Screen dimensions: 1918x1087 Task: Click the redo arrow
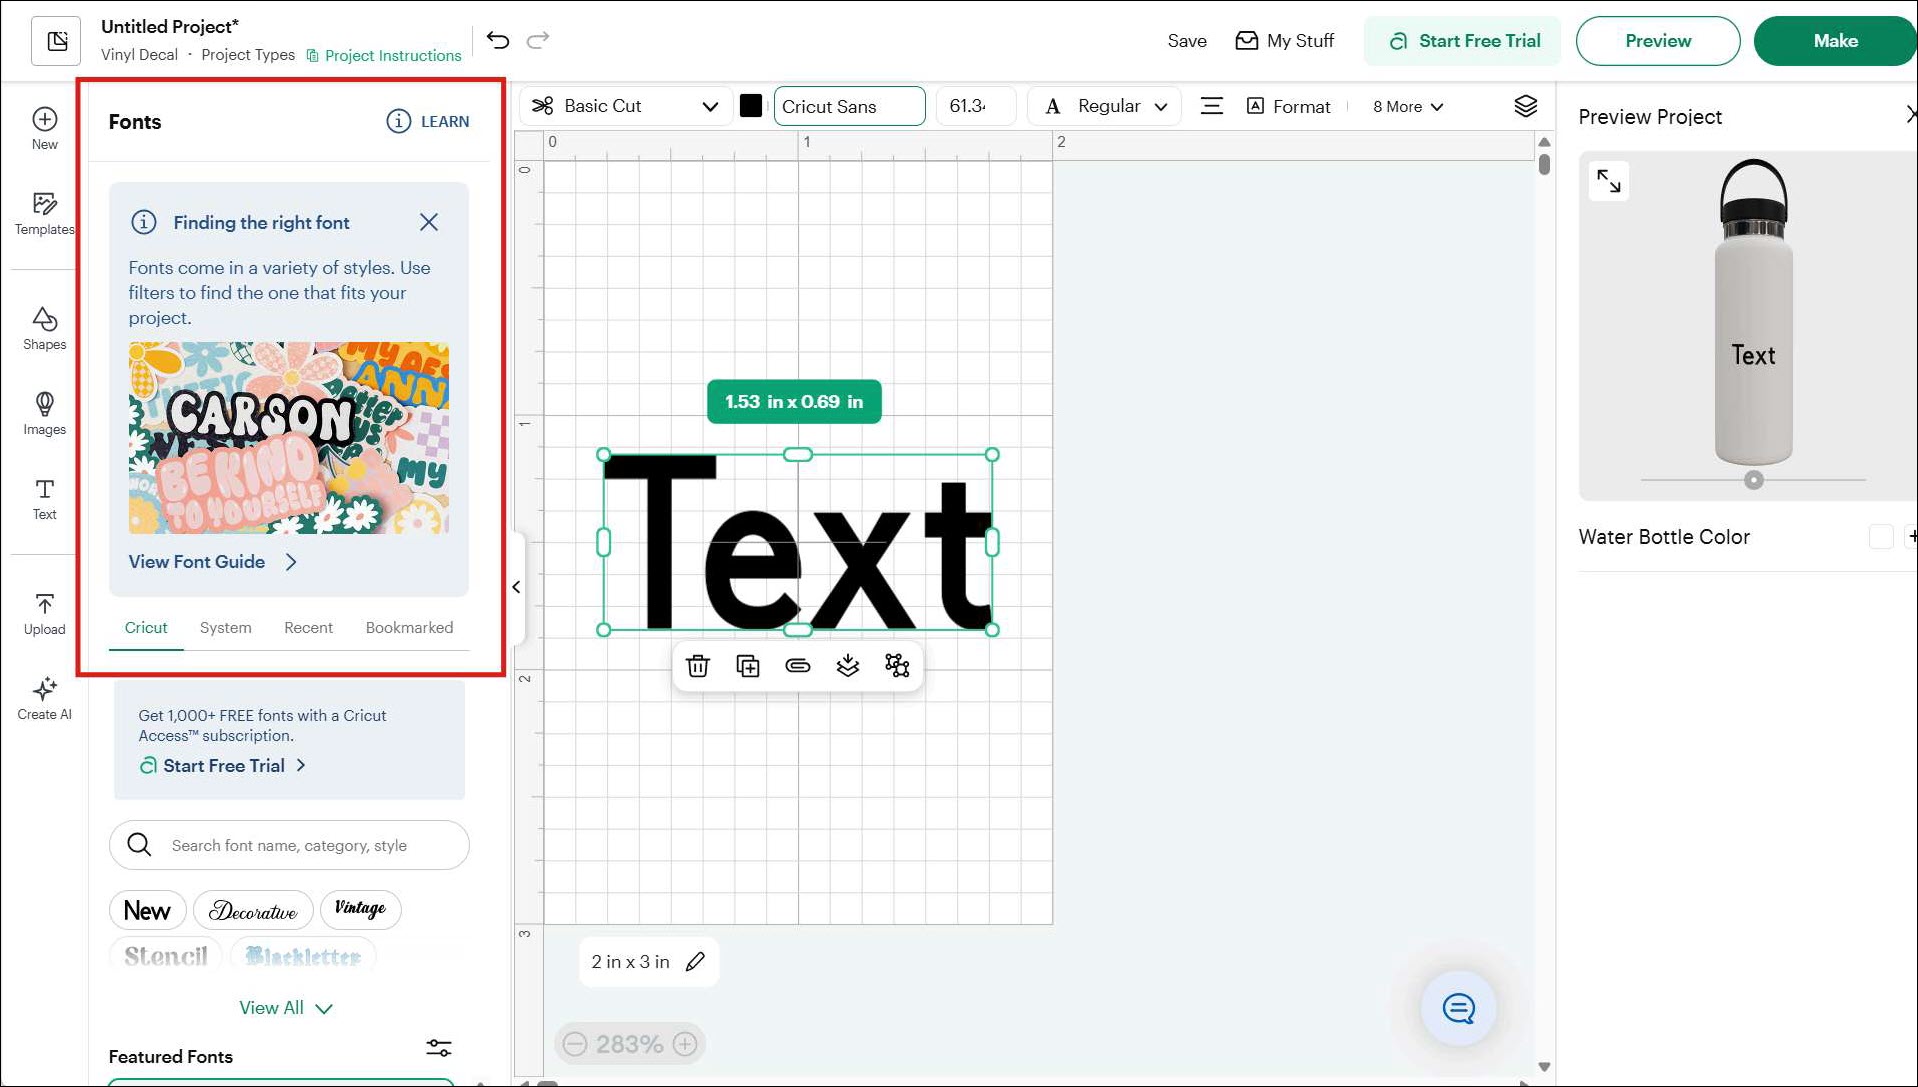[538, 40]
